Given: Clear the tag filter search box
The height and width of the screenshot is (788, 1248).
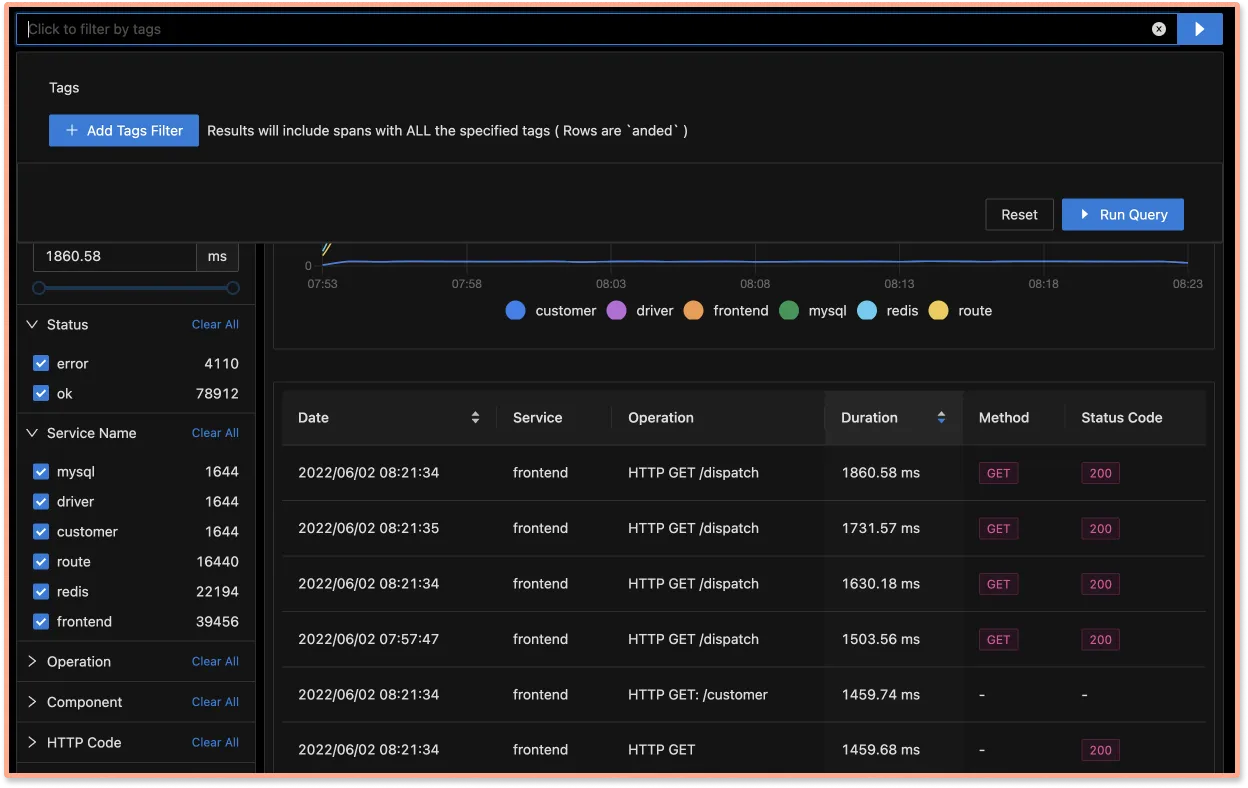Looking at the screenshot, I should (1159, 29).
